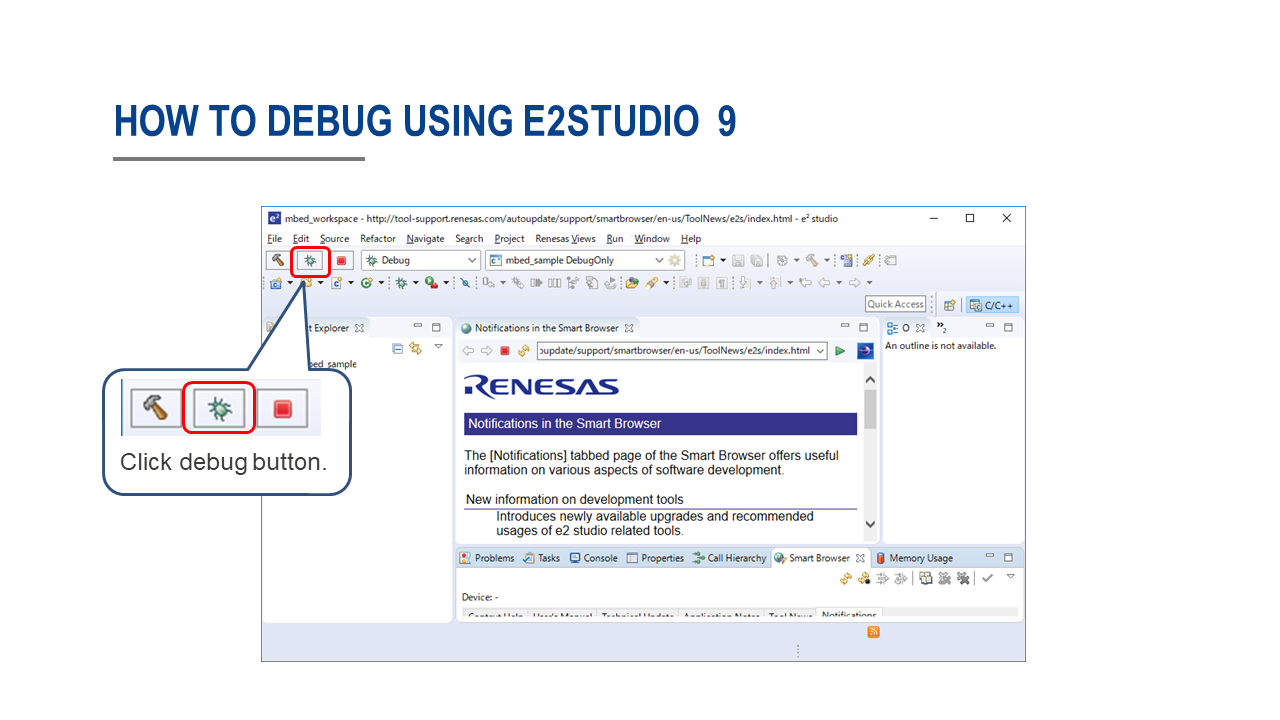Close the Smart Browser bottom tab
The image size is (1280, 720).
coord(860,558)
